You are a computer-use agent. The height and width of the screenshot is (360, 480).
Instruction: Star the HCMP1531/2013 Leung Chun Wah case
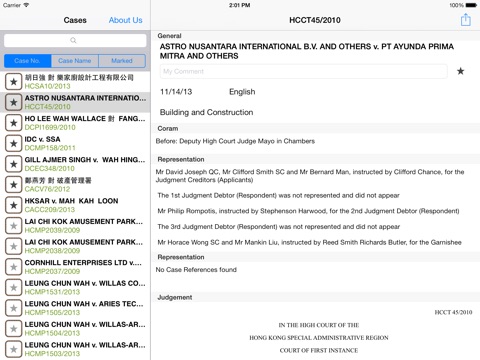click(13, 287)
